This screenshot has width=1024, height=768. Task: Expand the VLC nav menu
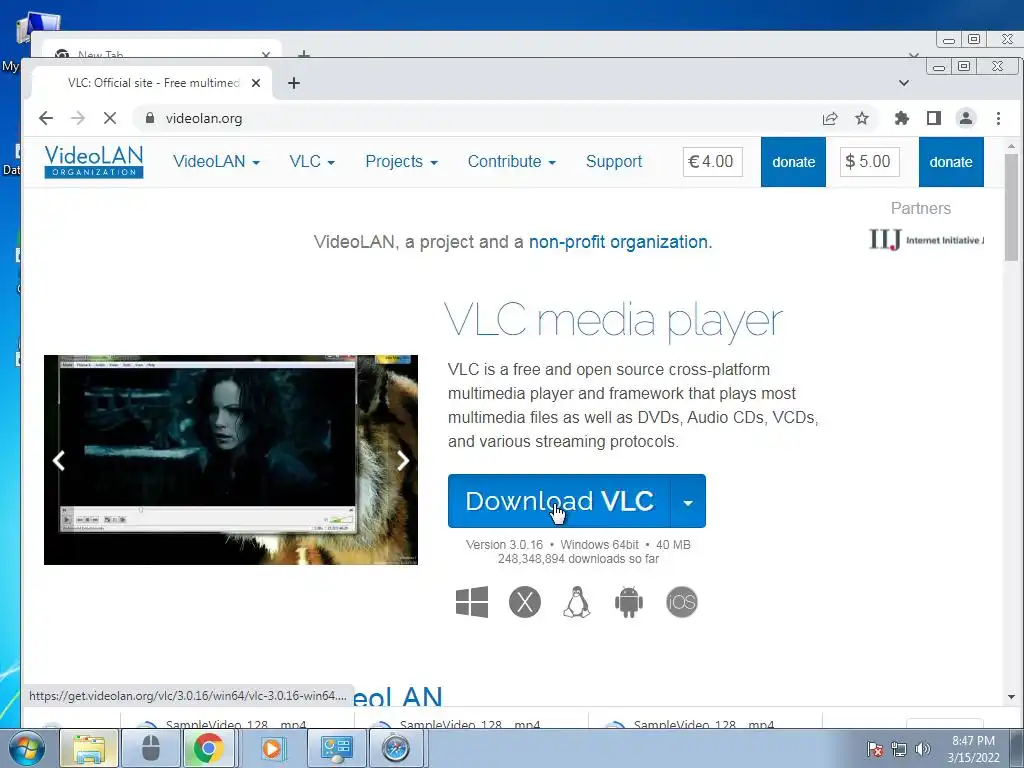tap(312, 161)
